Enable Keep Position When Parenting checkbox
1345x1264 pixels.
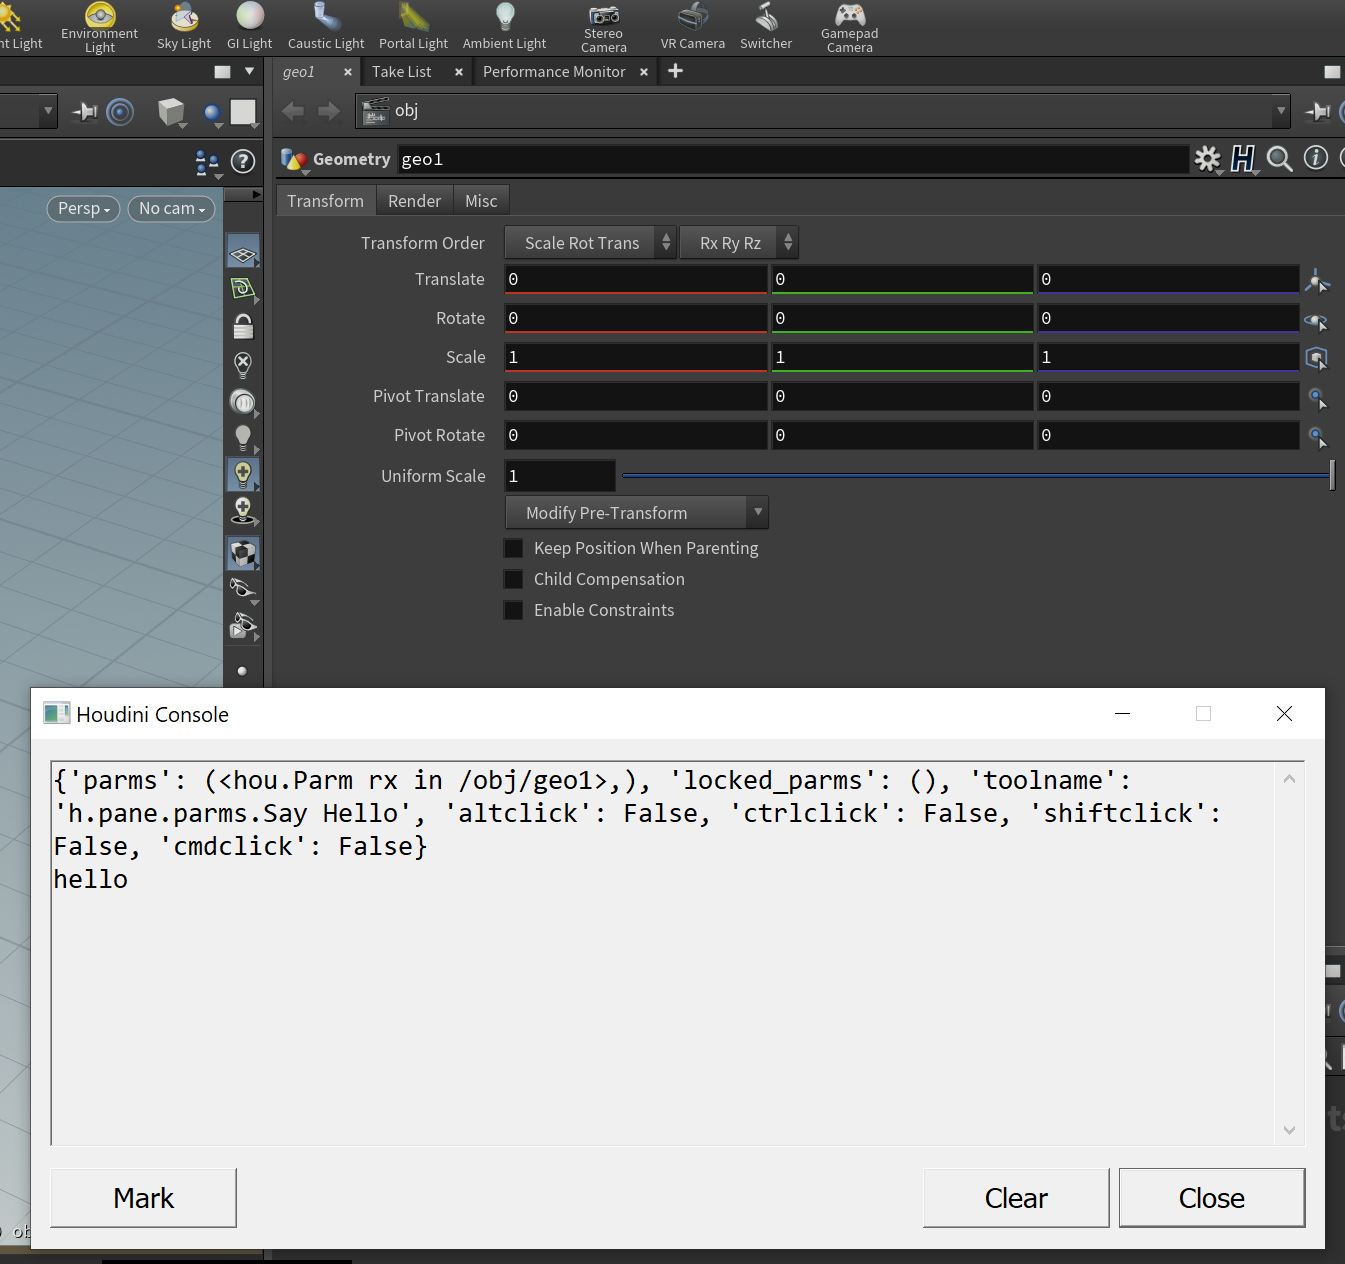(x=513, y=548)
